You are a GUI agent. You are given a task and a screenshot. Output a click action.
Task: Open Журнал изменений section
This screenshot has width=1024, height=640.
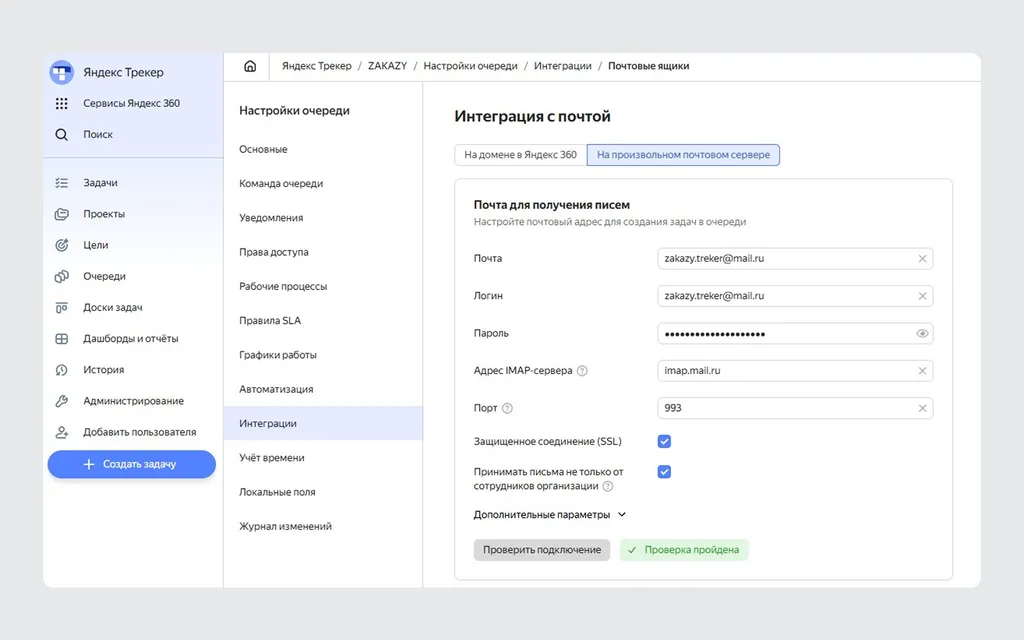(323, 526)
